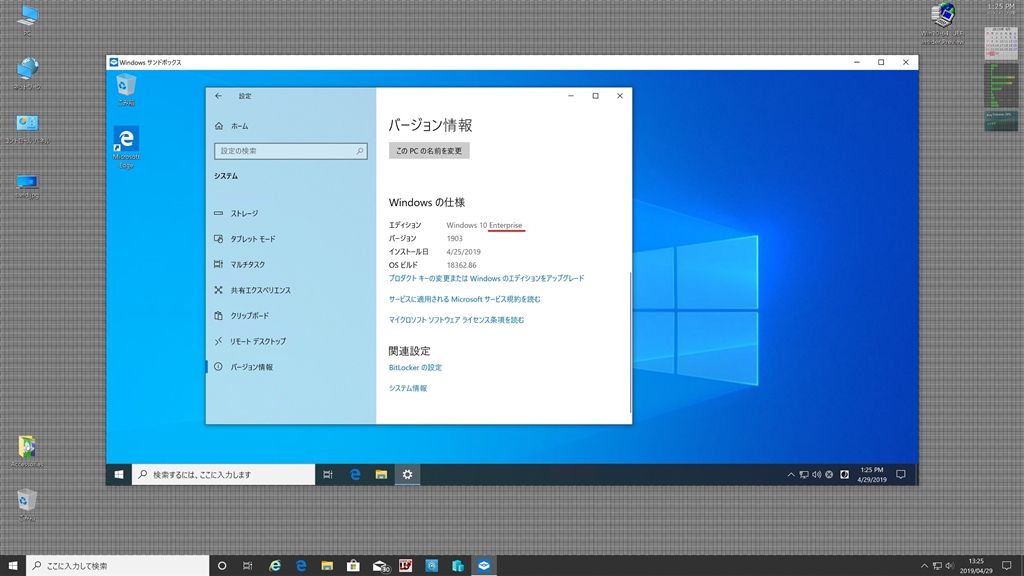
Task: Click the Windows サンドボックス title bar icon
Action: pos(114,62)
